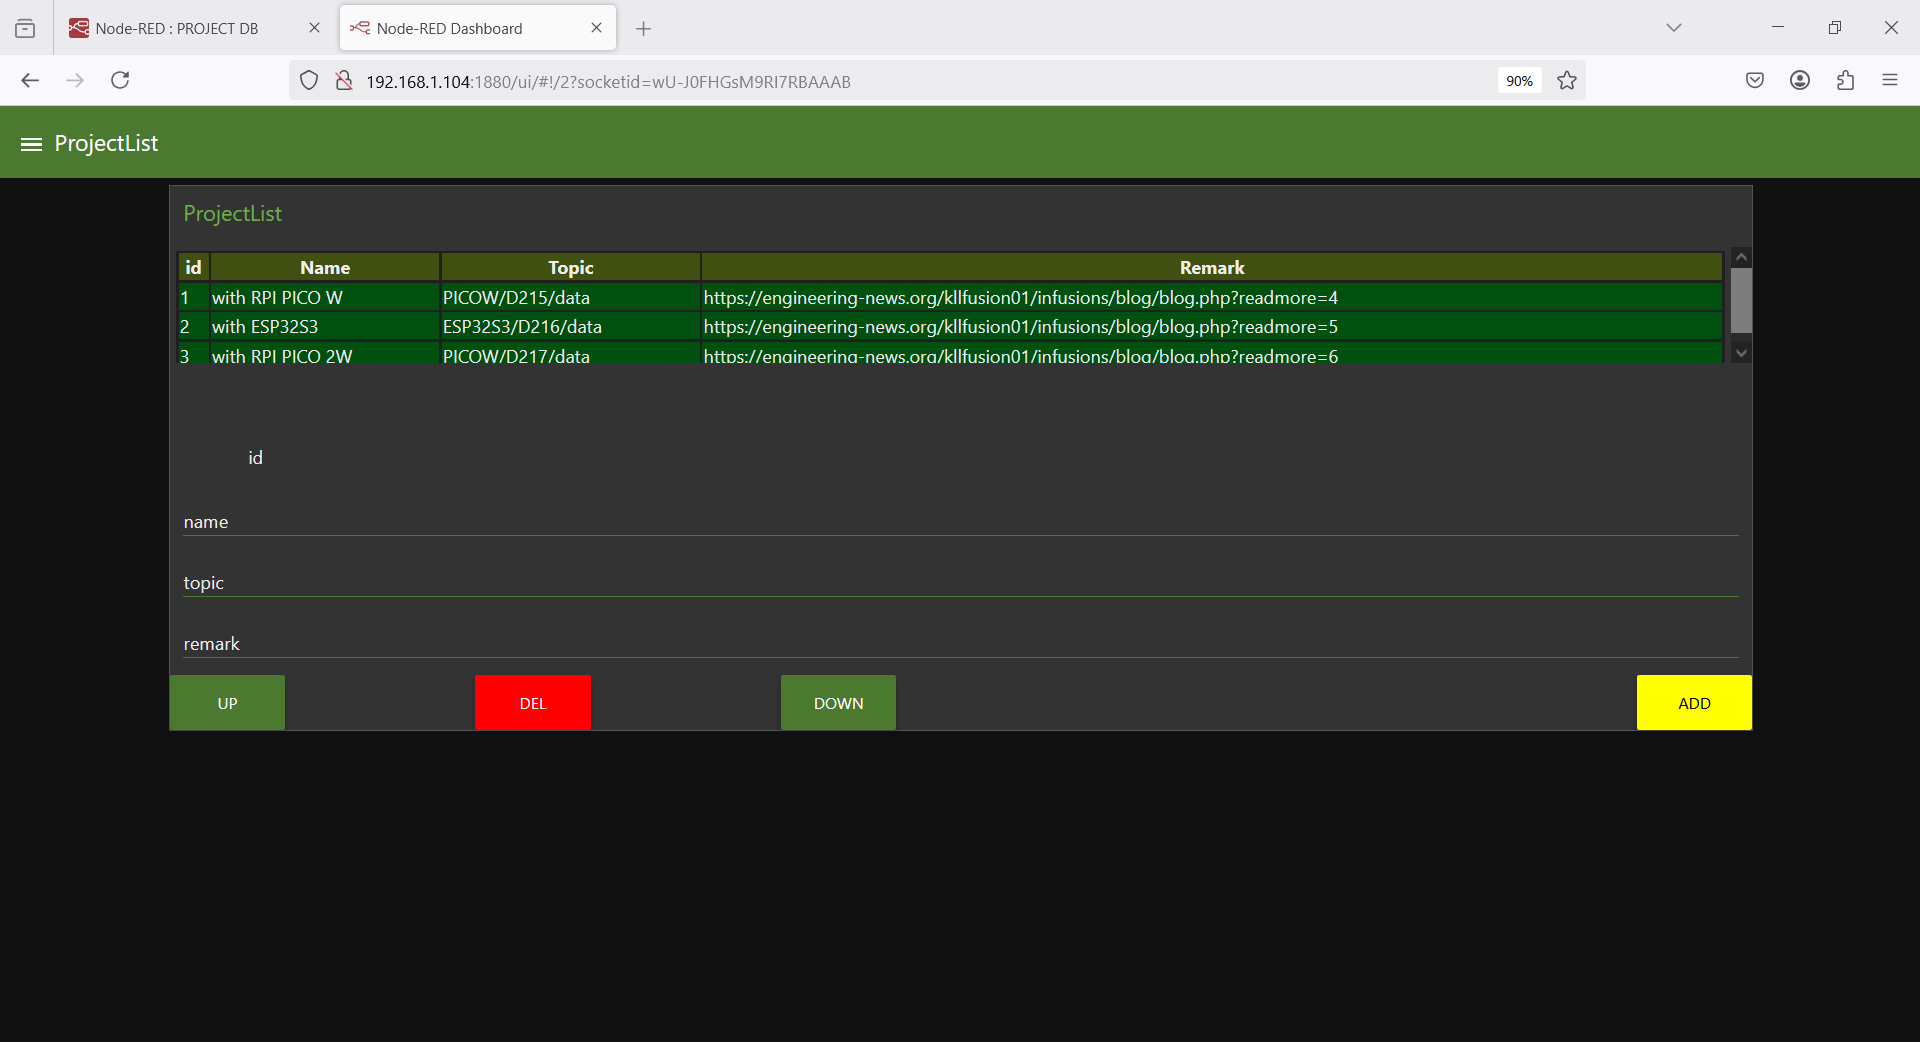The width and height of the screenshot is (1920, 1042).
Task: Click the id column header
Action: click(193, 267)
